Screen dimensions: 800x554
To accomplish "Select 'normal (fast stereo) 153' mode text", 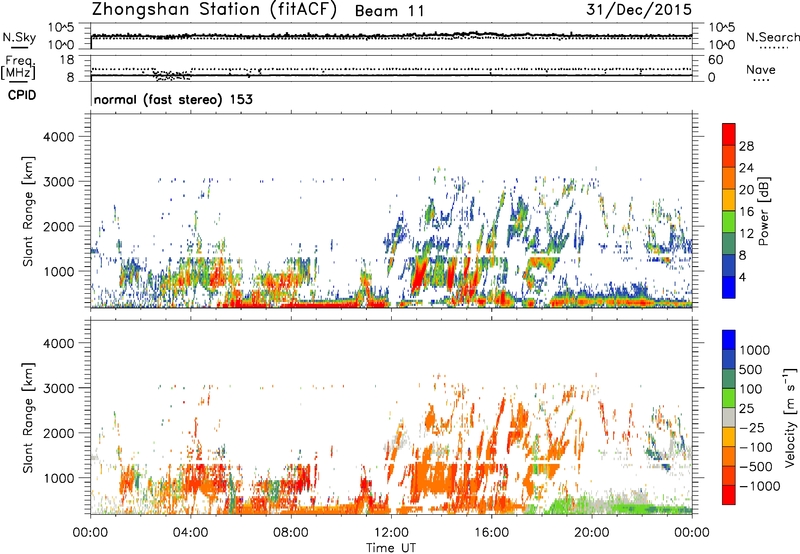I will click(x=173, y=99).
